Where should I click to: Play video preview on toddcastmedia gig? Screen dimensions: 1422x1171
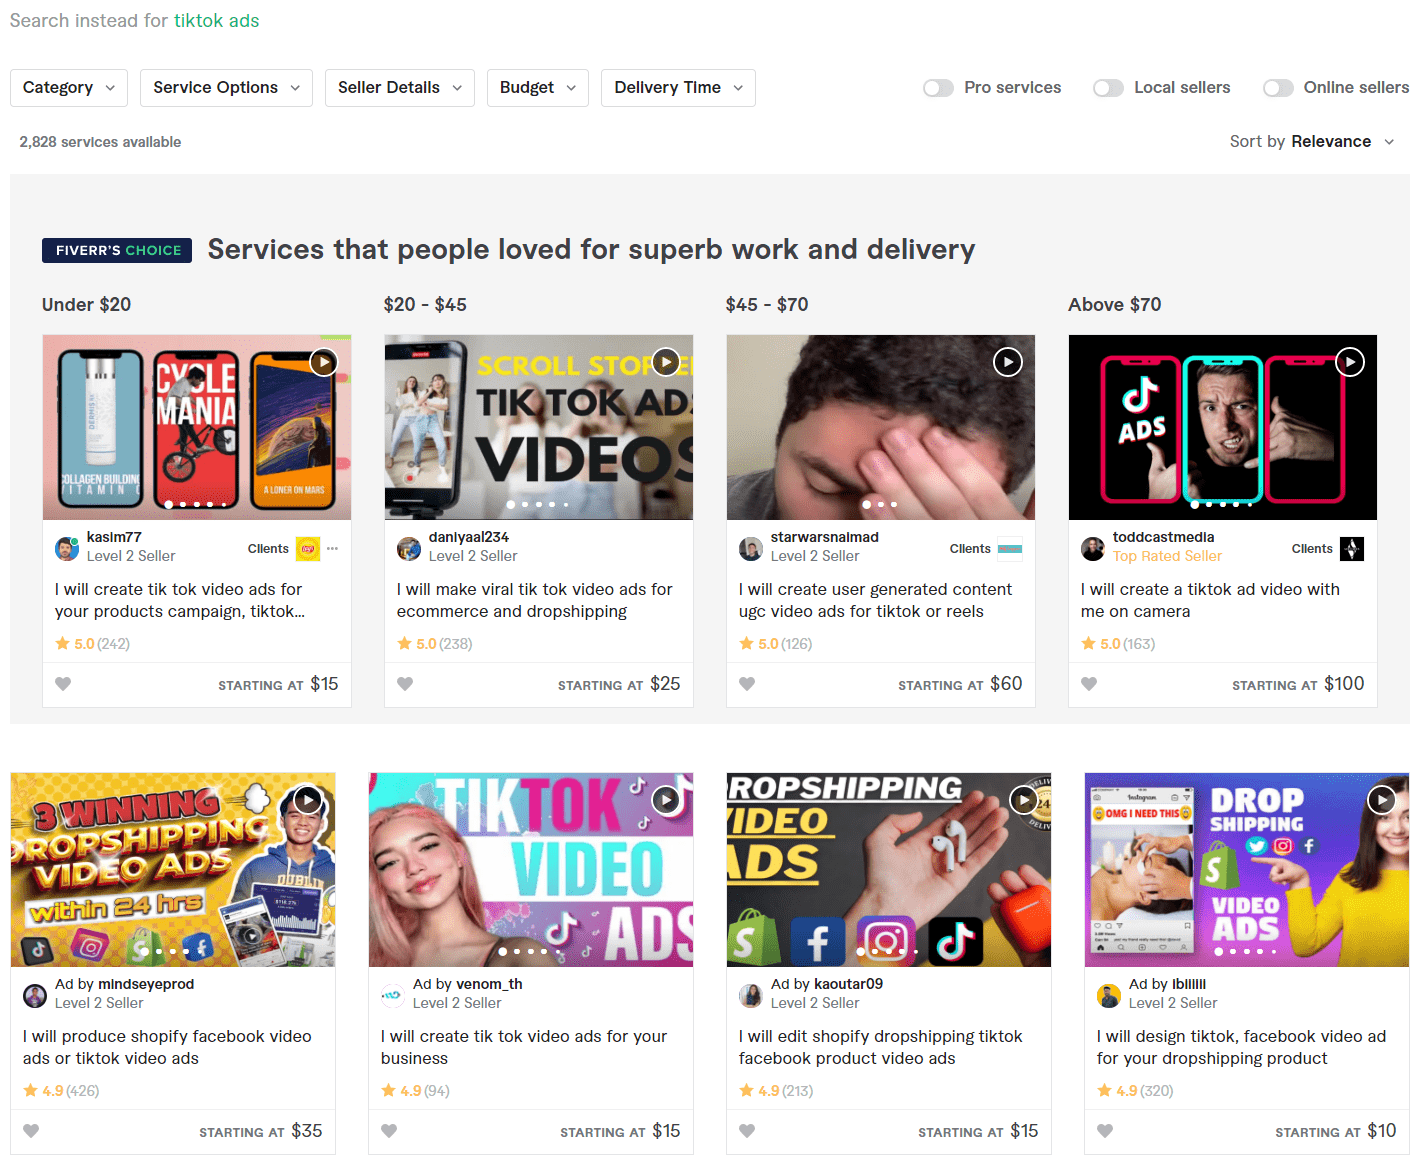click(x=1350, y=362)
